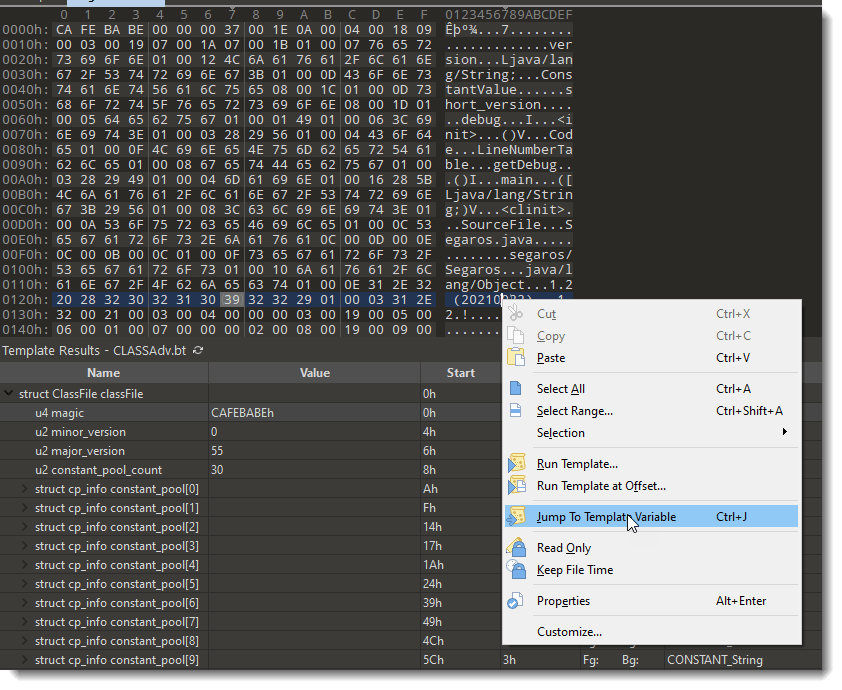Click the Read Only lock icon
842x690 pixels.
(517, 548)
